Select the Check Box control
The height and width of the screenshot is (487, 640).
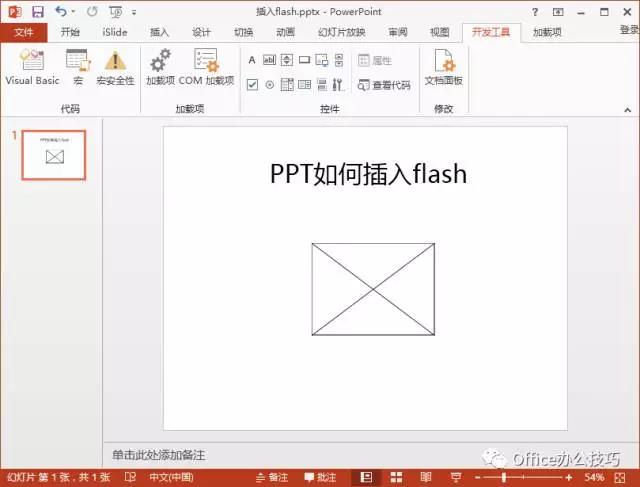pos(252,85)
